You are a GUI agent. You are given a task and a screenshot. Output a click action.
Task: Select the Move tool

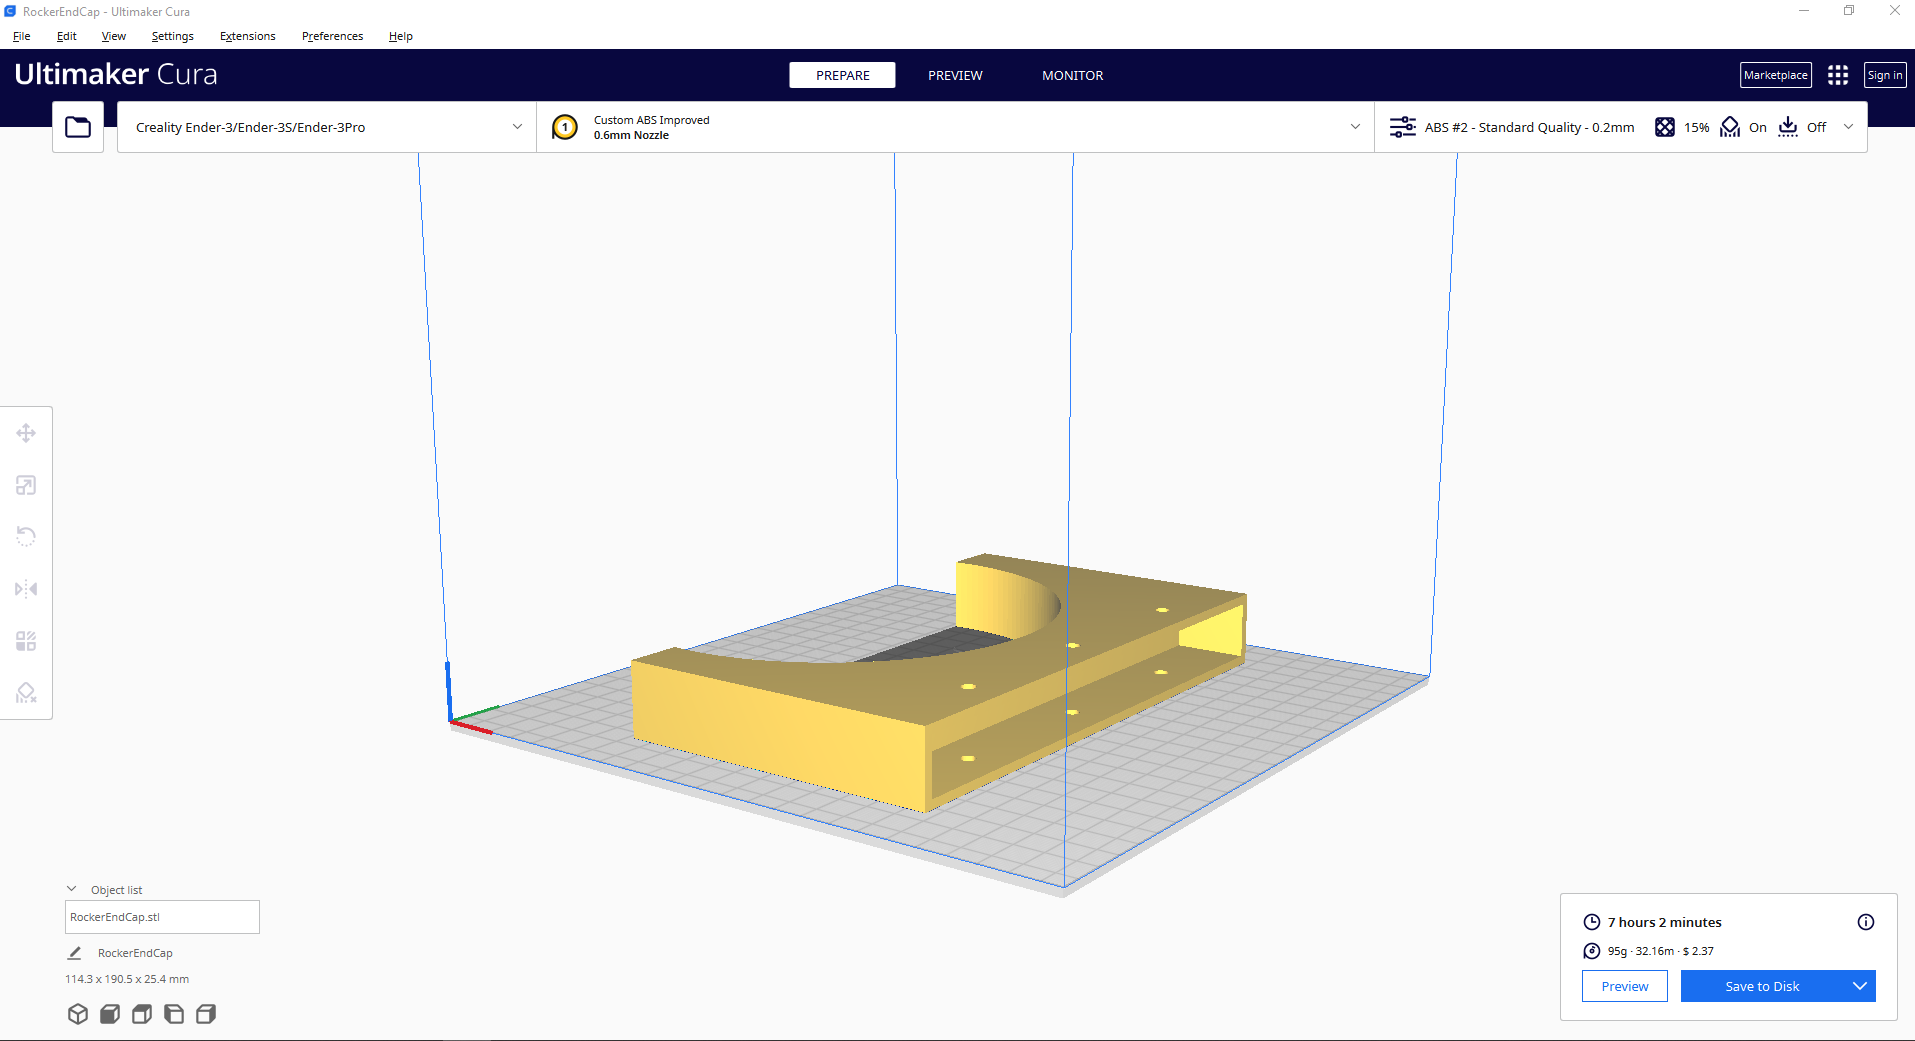(x=26, y=433)
